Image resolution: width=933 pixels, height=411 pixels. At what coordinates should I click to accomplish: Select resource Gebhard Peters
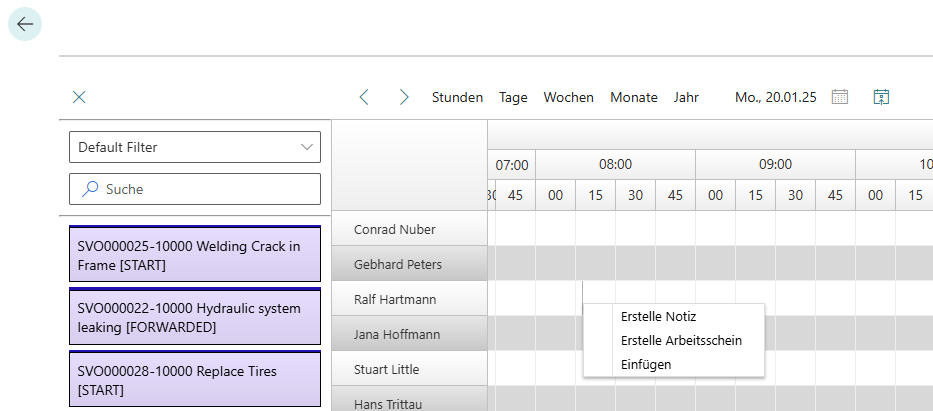pos(409,263)
